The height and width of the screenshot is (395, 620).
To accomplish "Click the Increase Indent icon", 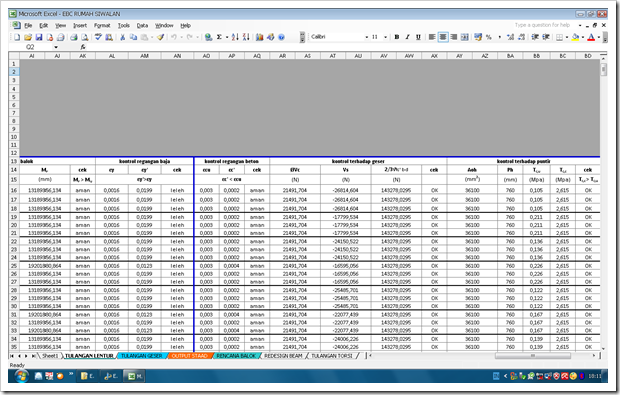I will 546,37.
